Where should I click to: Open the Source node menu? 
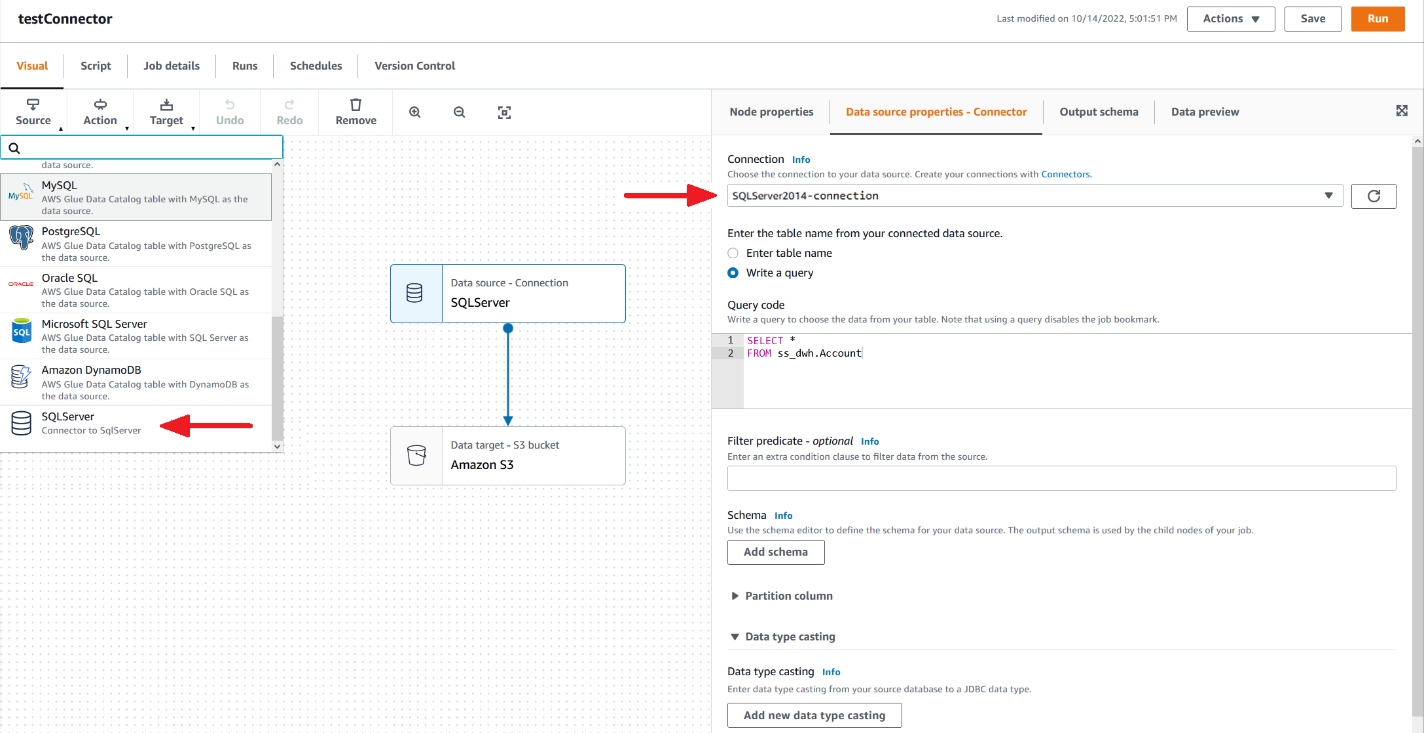[x=33, y=112]
